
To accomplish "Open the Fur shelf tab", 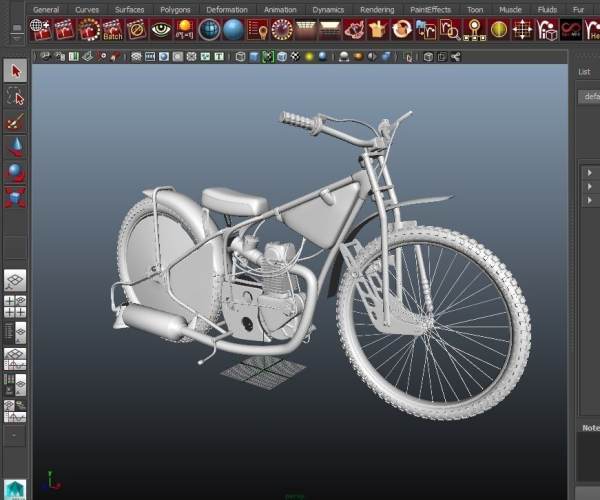I will pos(579,10).
